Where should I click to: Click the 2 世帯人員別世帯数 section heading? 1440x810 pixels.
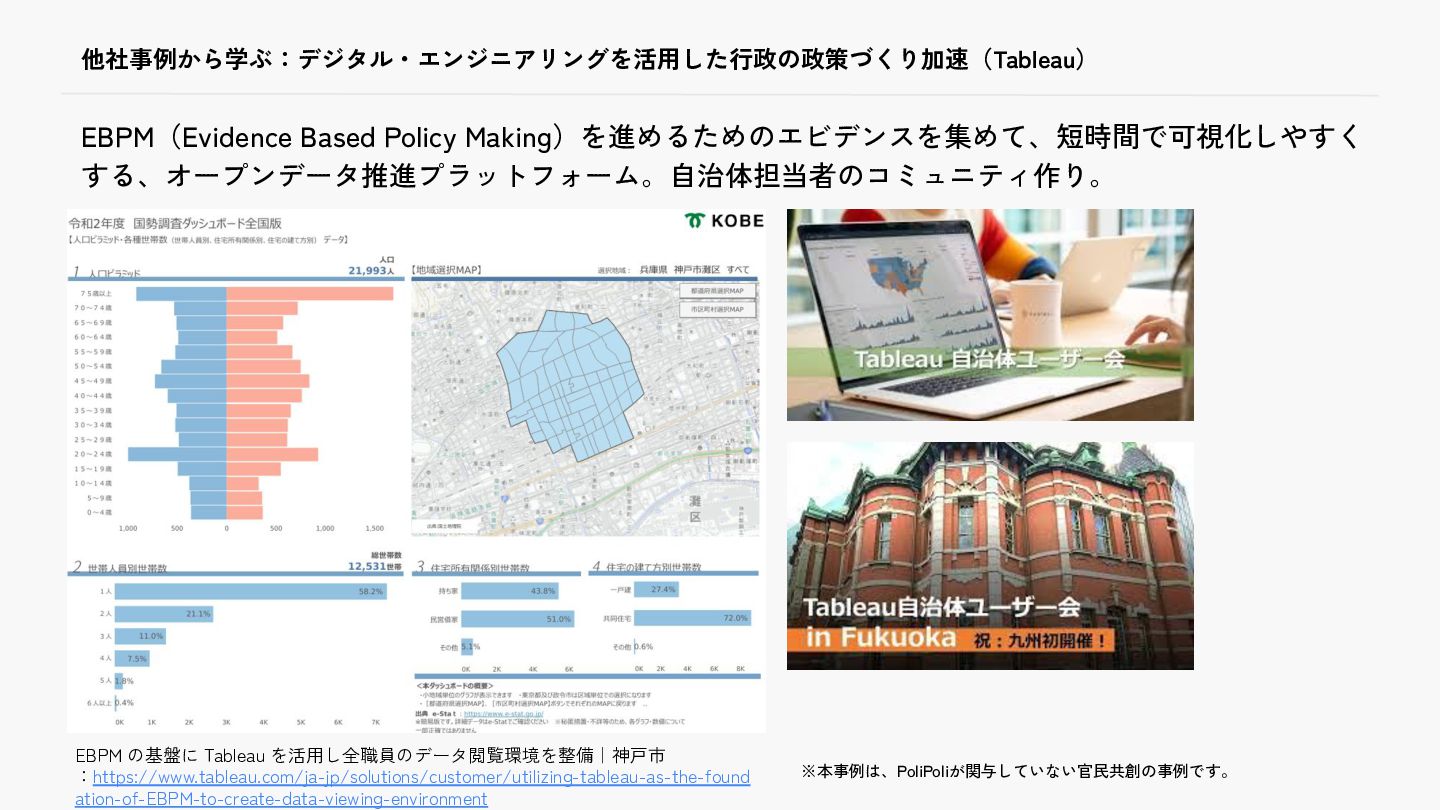click(x=120, y=567)
